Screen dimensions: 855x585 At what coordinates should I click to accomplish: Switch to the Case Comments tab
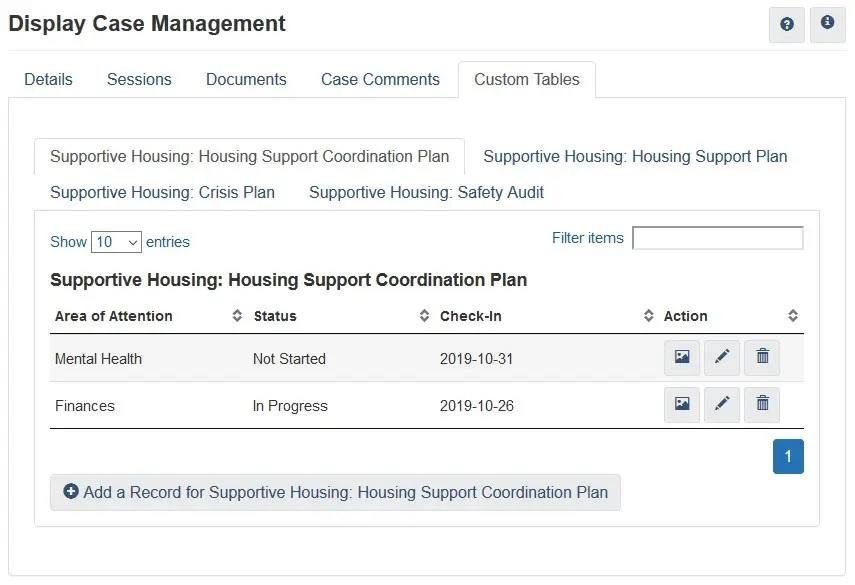click(x=380, y=79)
